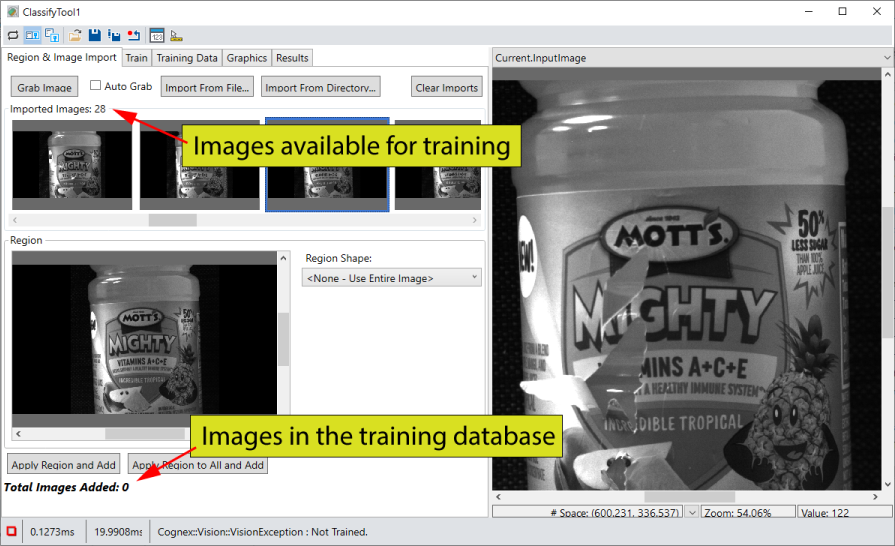Click the Not Trained exception message
The height and width of the screenshot is (546, 895).
pos(263,532)
